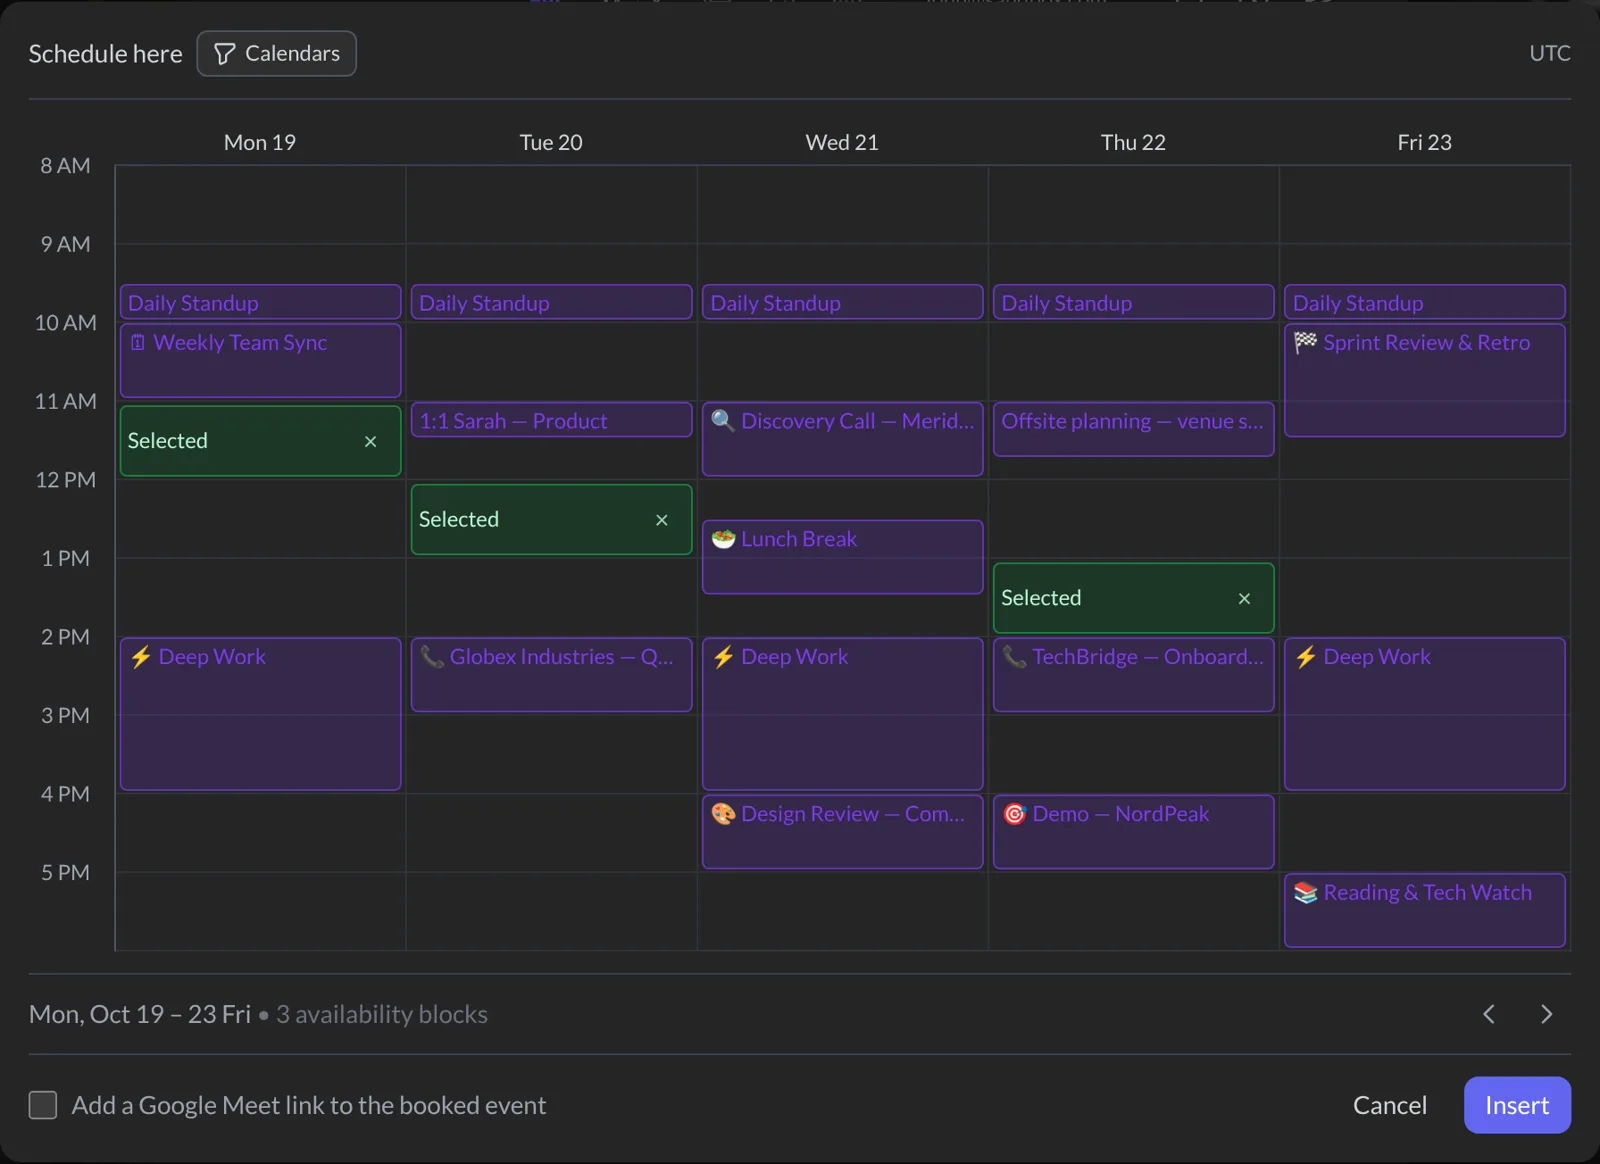Click the UTC timezone label
This screenshot has width=1600, height=1164.
[x=1549, y=53]
